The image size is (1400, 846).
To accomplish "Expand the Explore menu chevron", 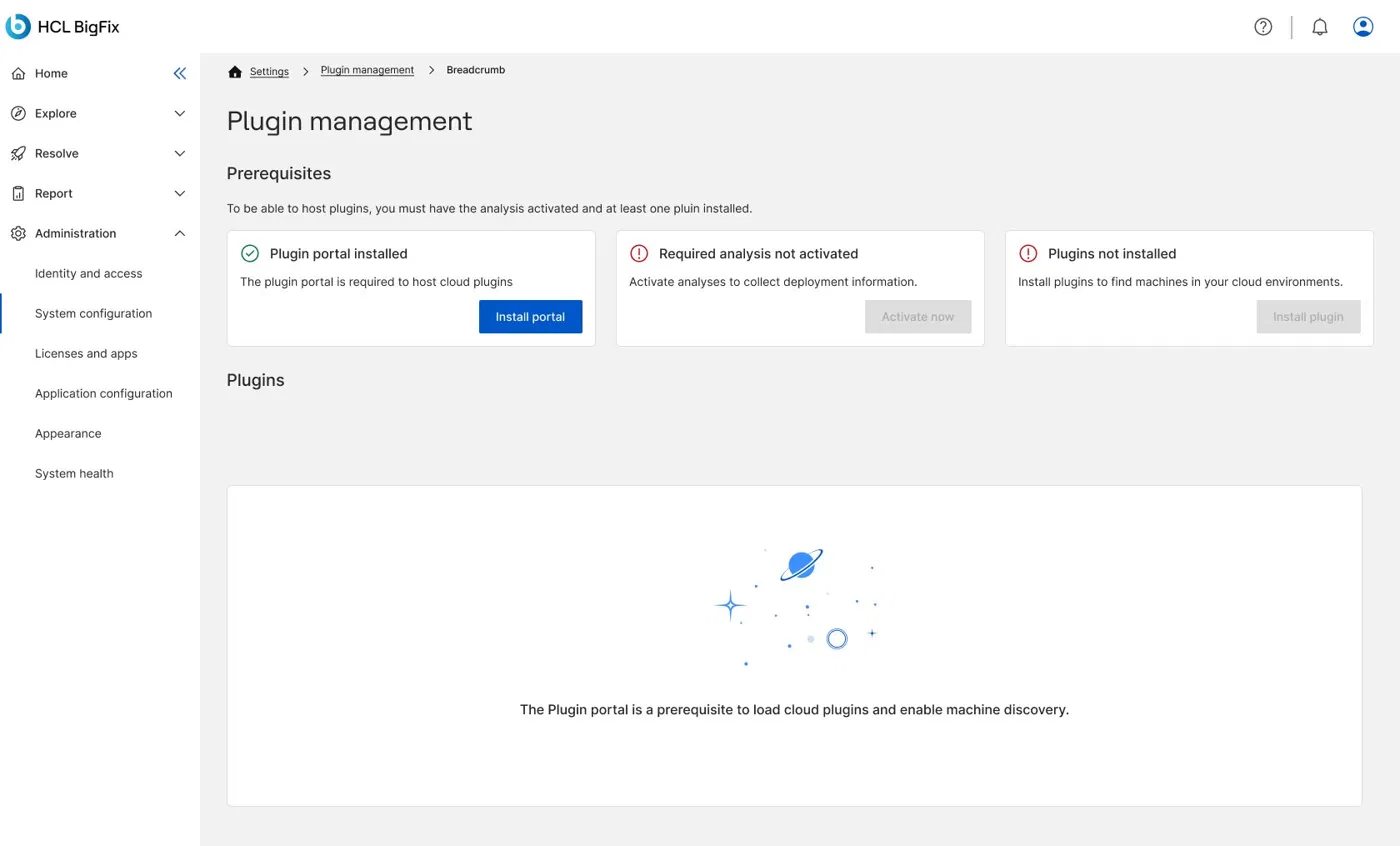I will [180, 113].
